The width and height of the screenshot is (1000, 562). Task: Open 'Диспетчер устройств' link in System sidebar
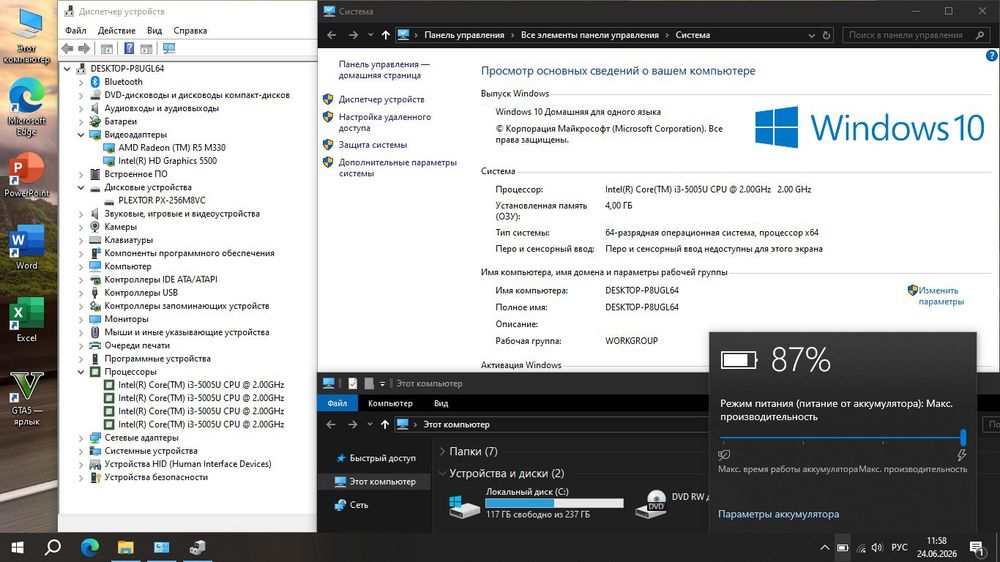point(381,100)
